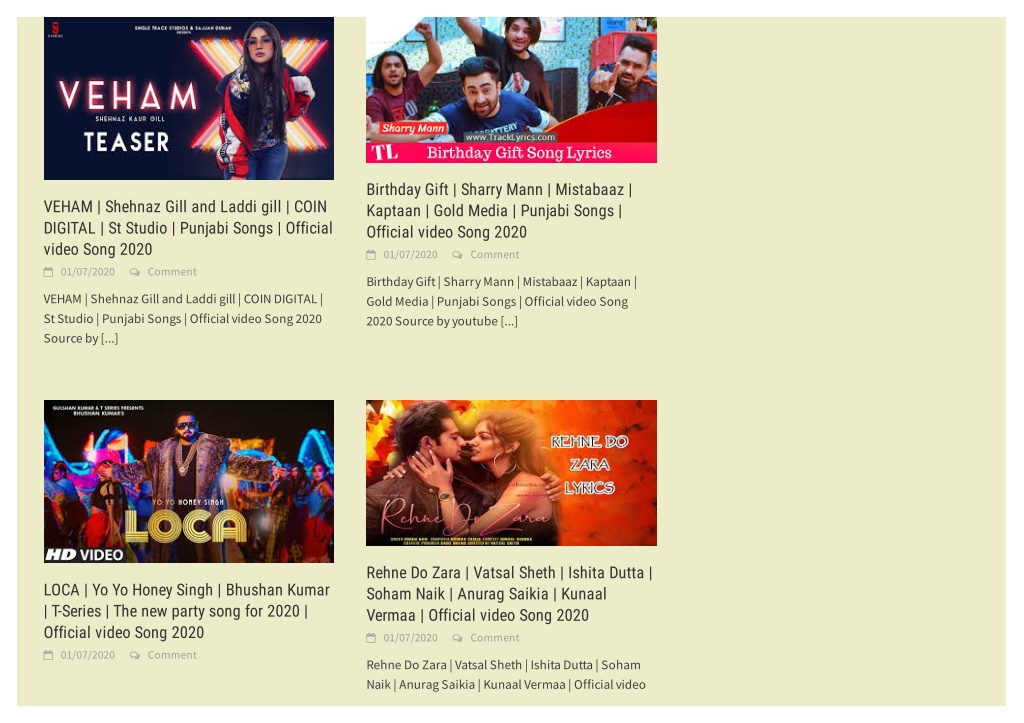This screenshot has width=1024, height=723.
Task: Open the VEHAM Shehnaz Gill post title
Action: click(188, 229)
